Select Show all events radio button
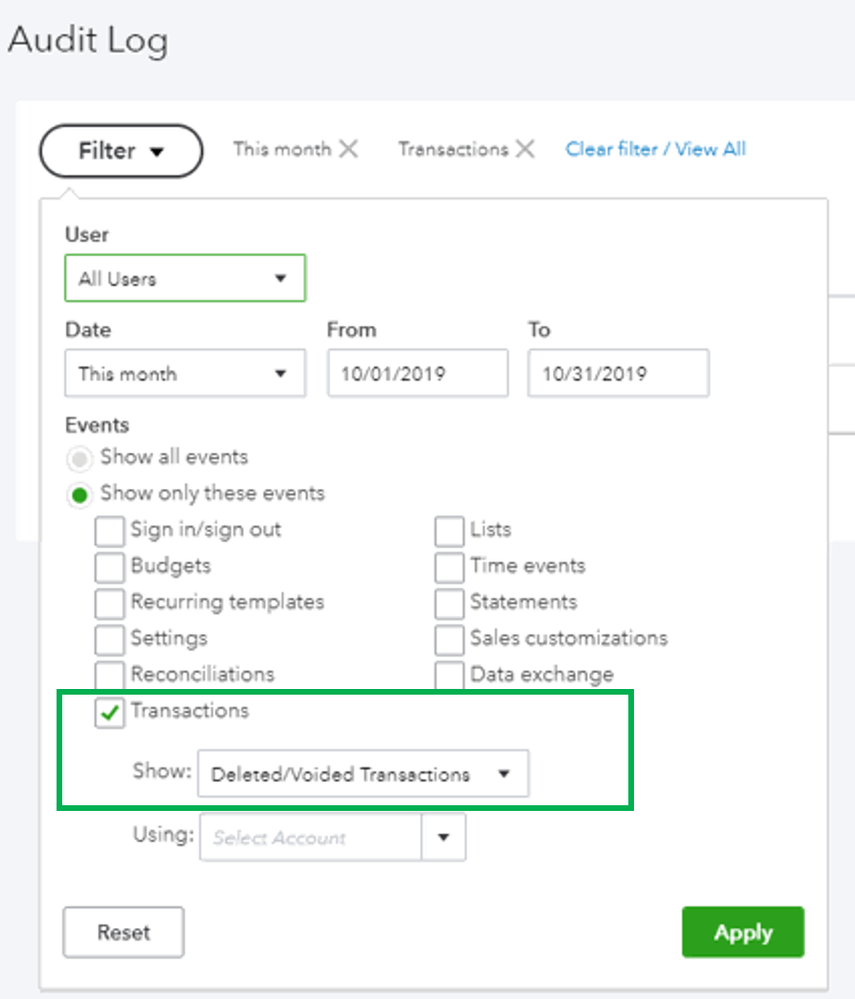The height and width of the screenshot is (999, 855). (81, 458)
